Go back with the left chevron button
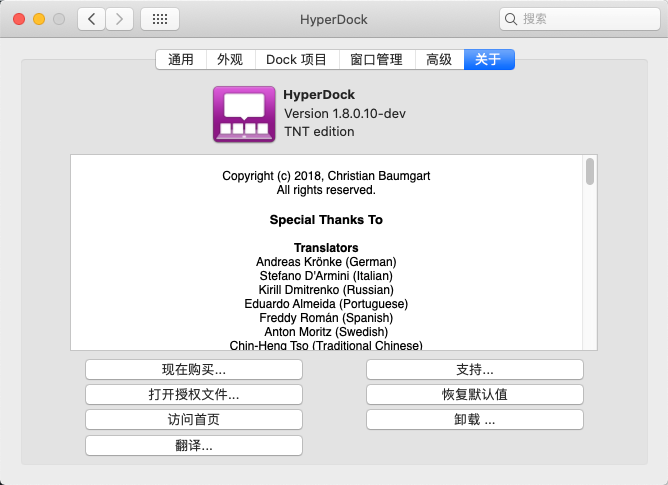 point(92,19)
